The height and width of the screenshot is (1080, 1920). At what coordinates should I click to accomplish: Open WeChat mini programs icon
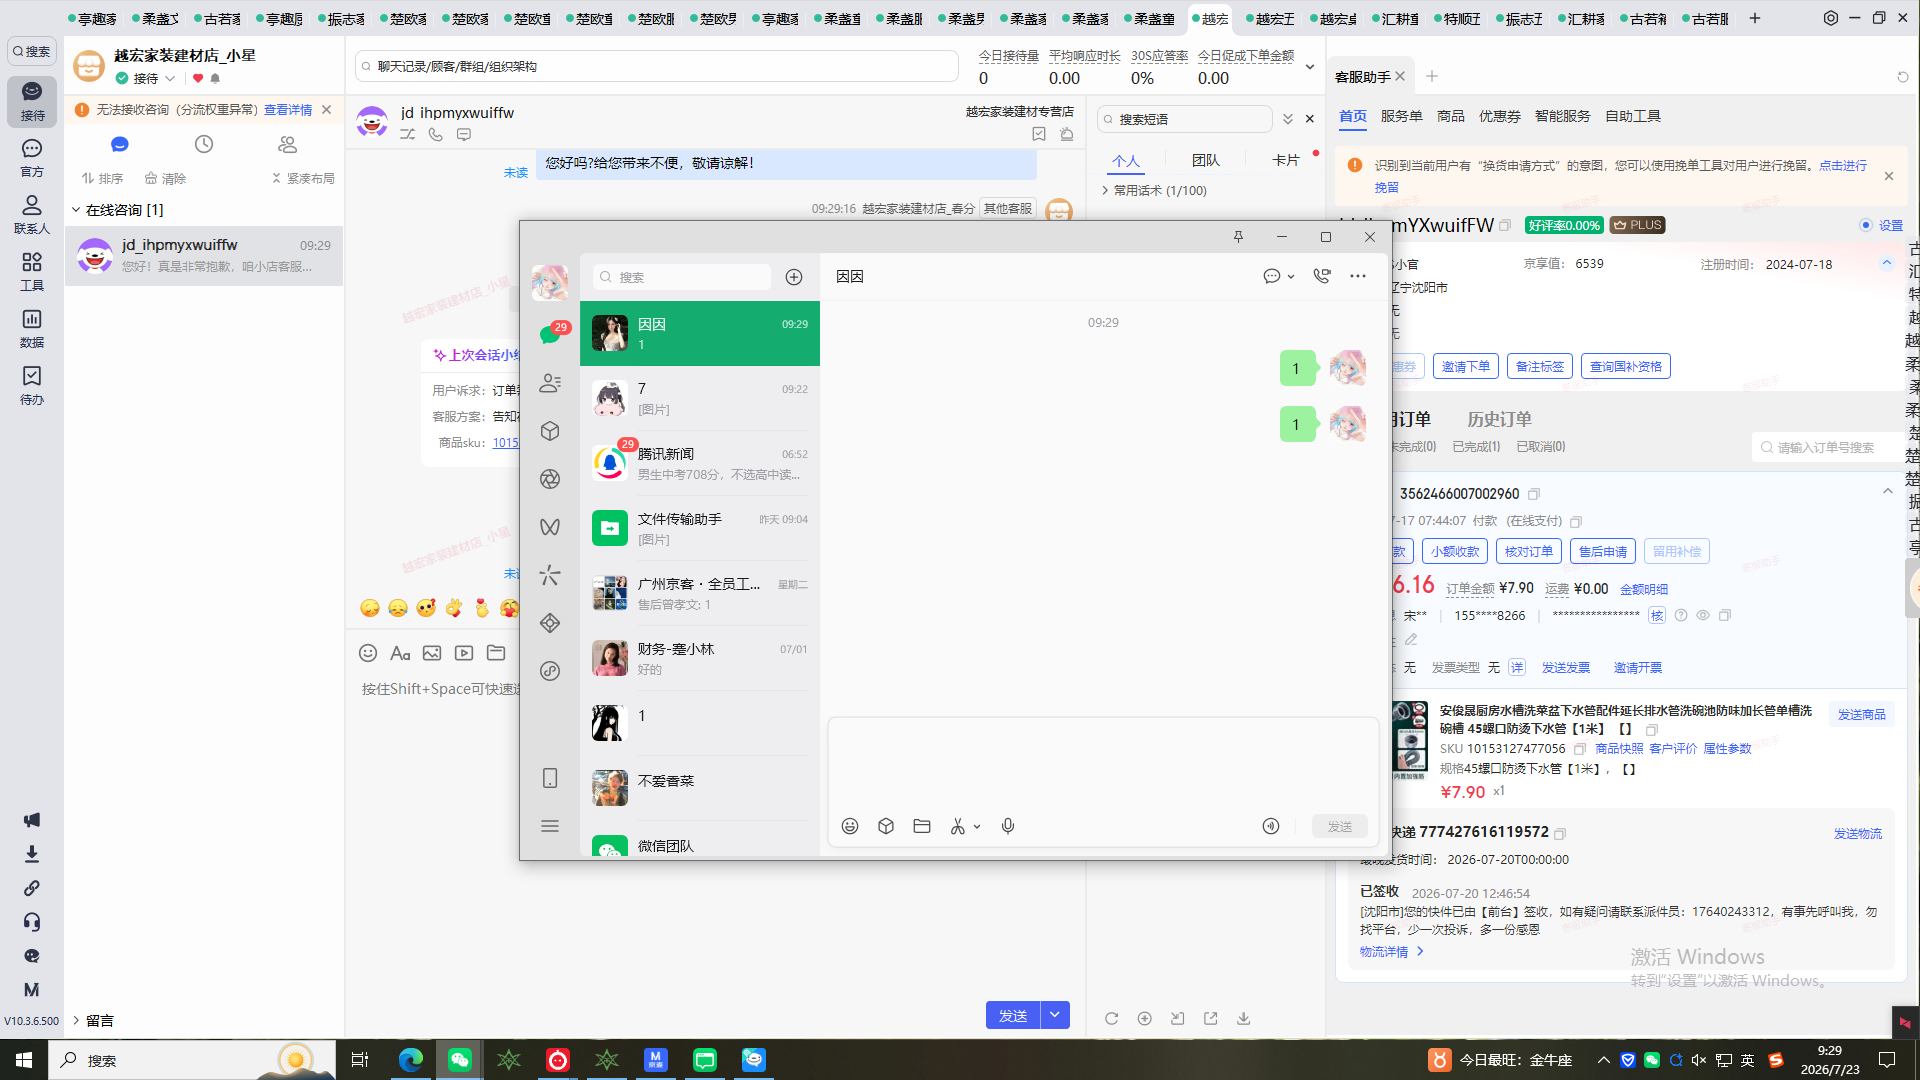click(x=550, y=671)
